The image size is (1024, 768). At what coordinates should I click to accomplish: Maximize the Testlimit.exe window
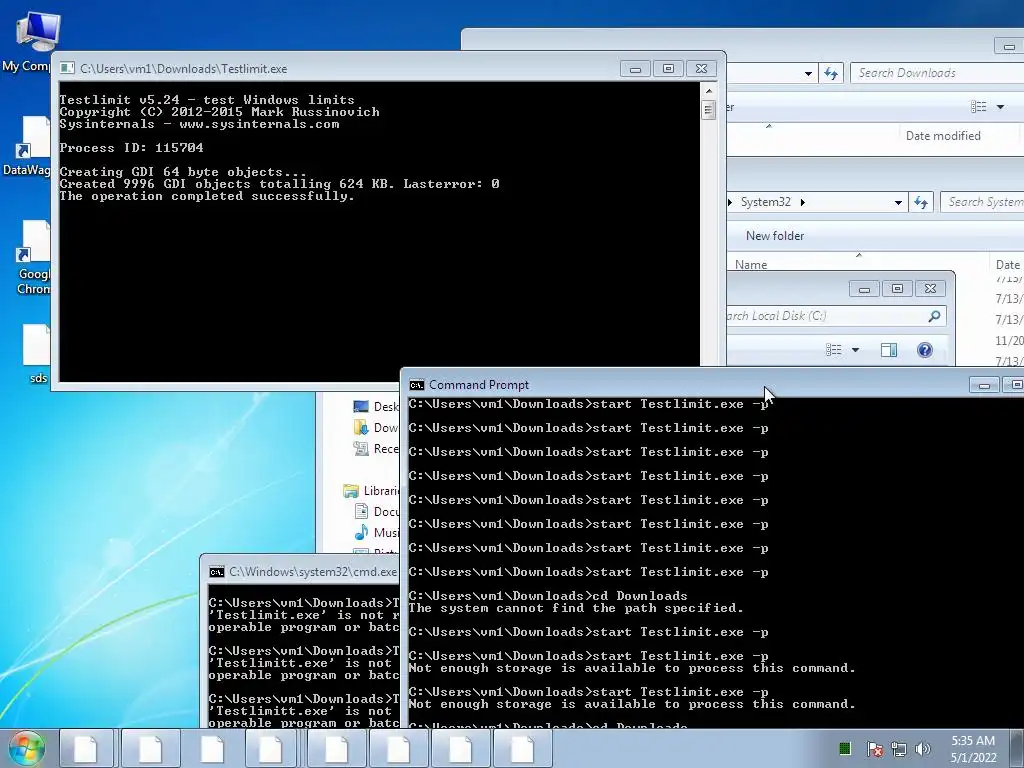(x=668, y=69)
